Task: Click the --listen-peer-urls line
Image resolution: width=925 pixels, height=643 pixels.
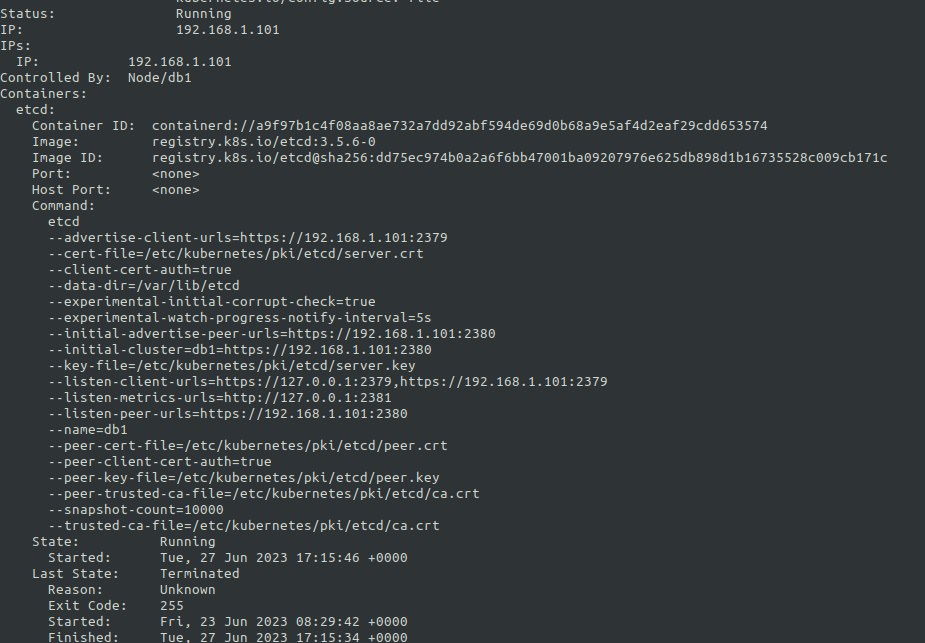Action: [227, 414]
